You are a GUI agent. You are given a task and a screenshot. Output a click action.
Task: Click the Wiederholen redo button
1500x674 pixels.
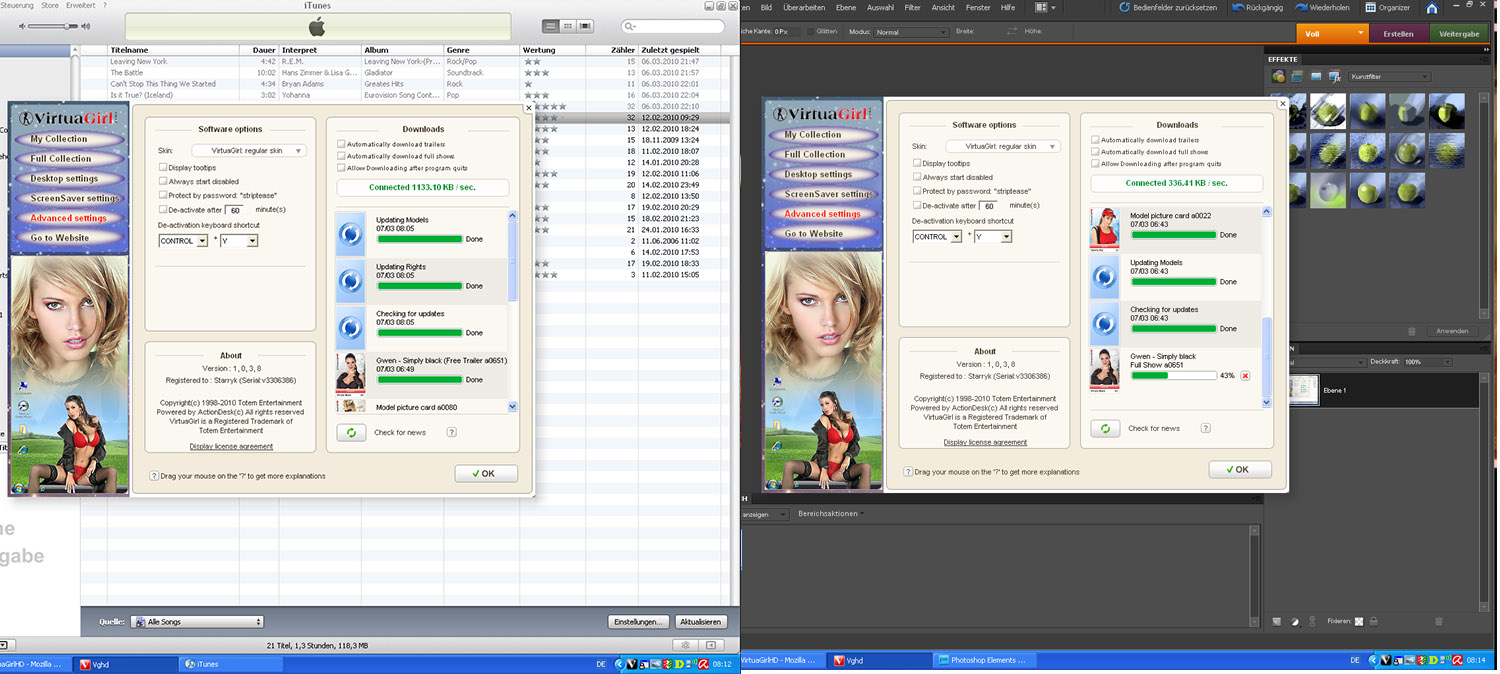(x=1321, y=8)
